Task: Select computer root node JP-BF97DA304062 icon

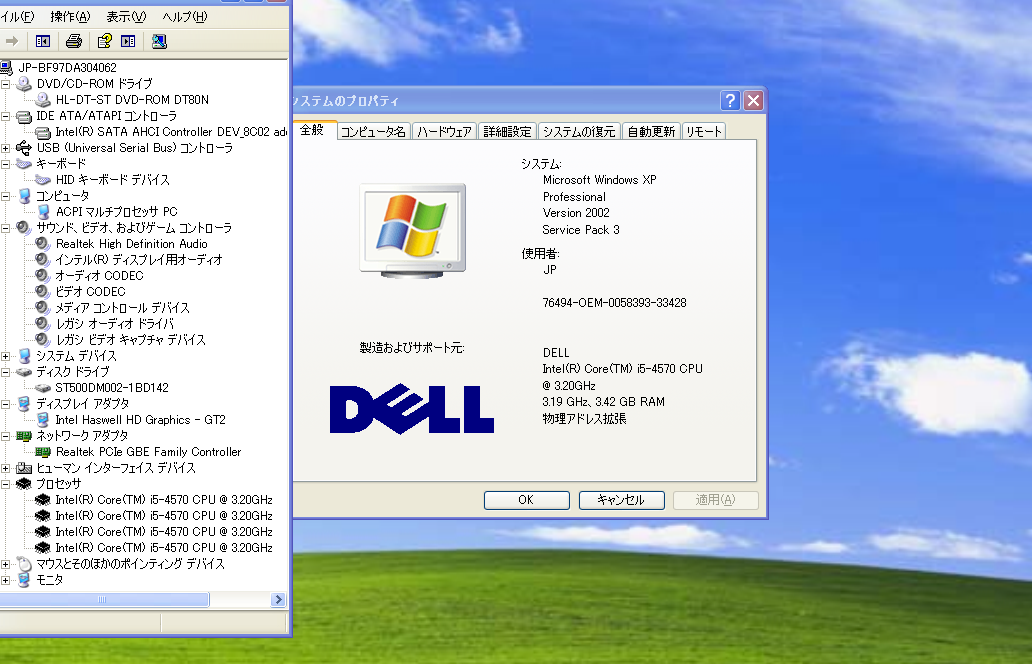Action: 6,67
